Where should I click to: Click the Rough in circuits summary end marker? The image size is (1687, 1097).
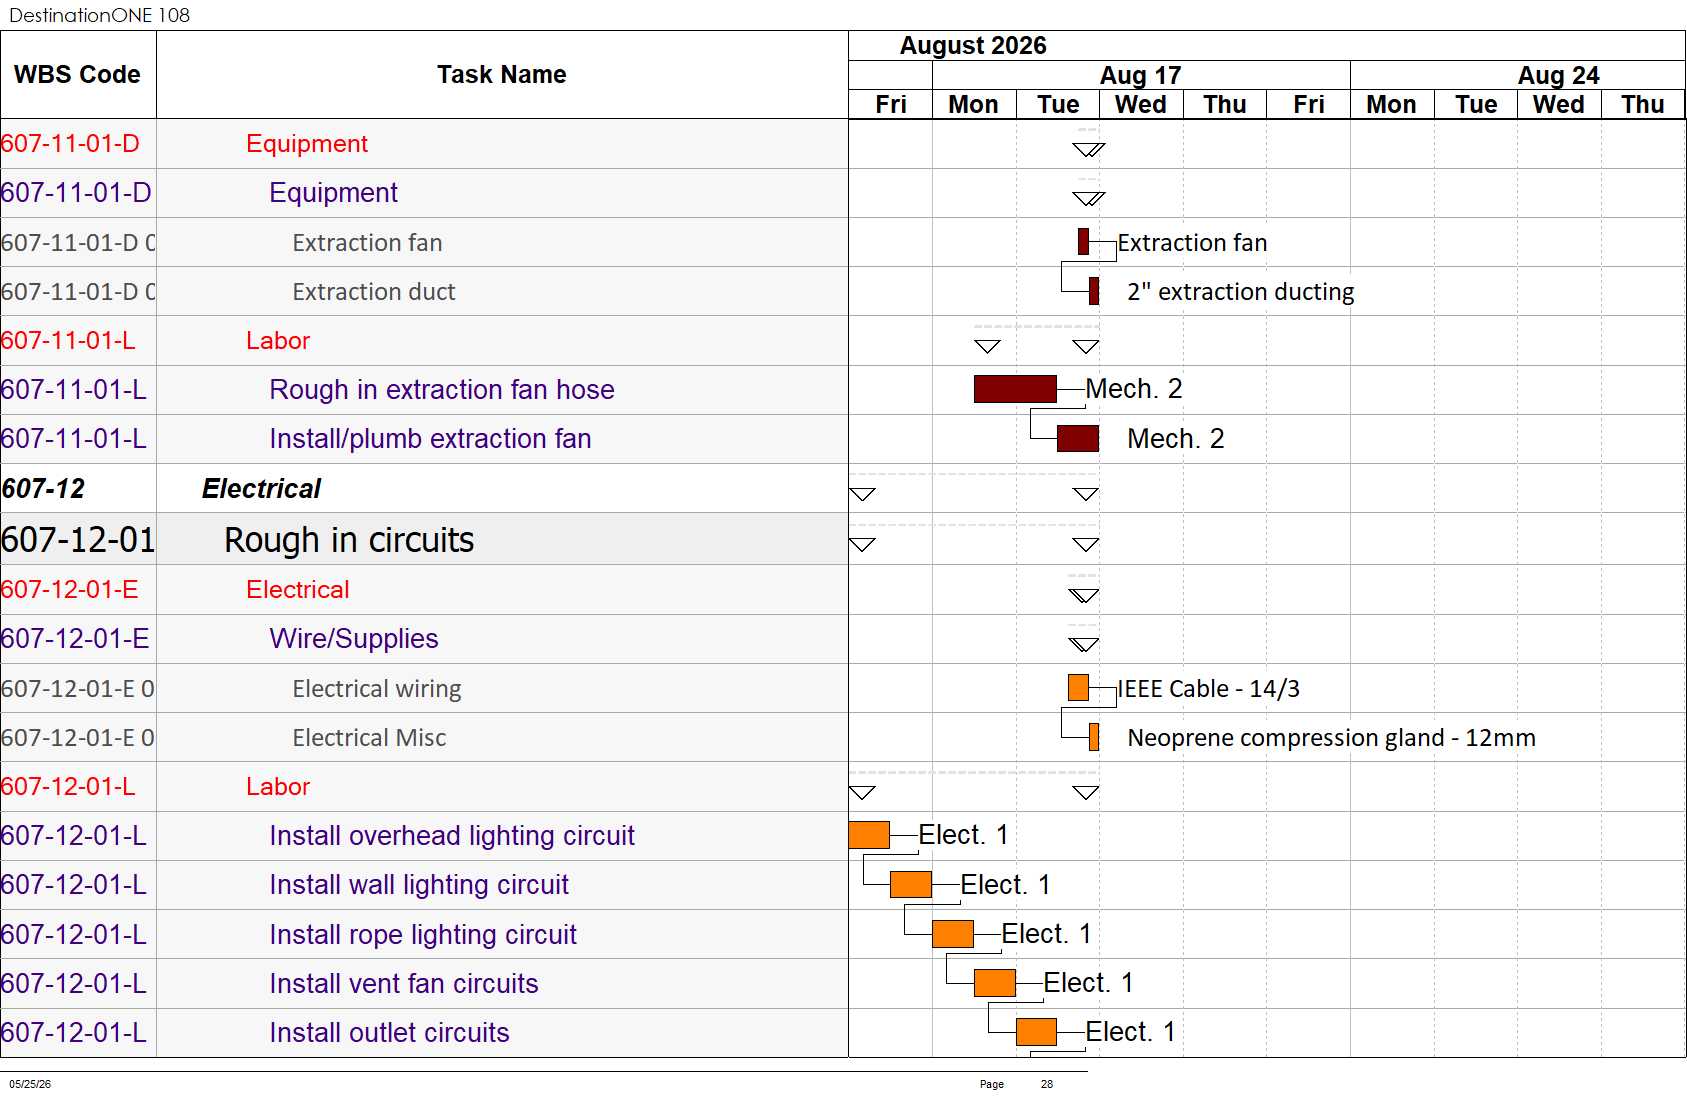1086,544
